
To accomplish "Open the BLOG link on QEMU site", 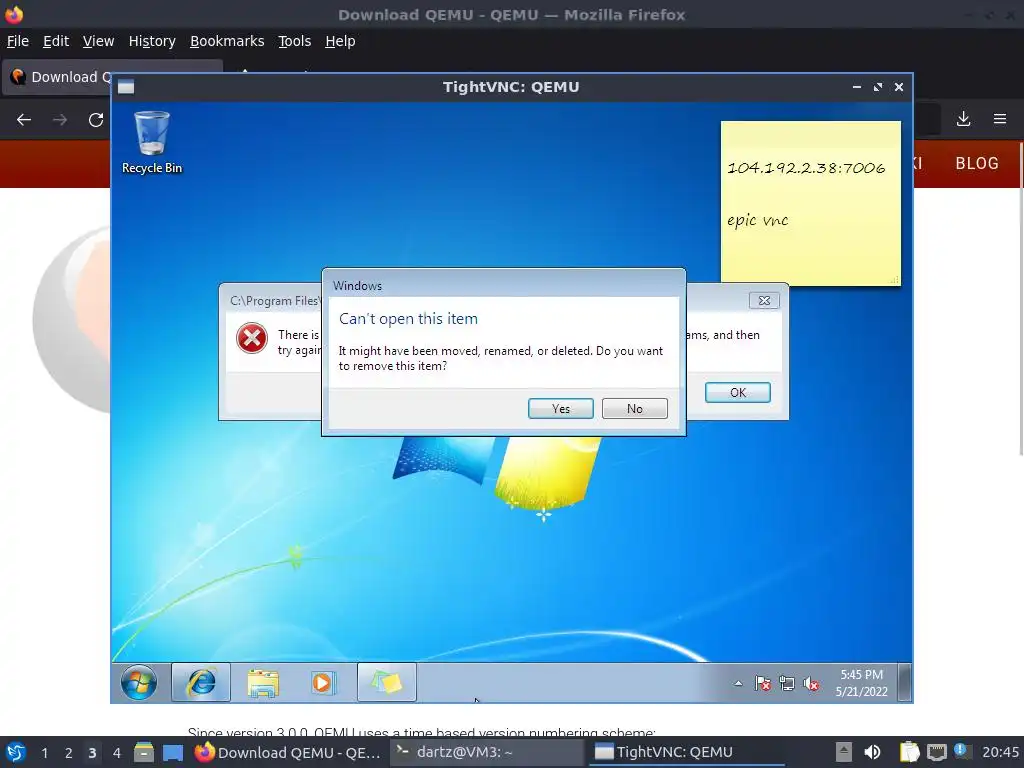I will (x=977, y=163).
